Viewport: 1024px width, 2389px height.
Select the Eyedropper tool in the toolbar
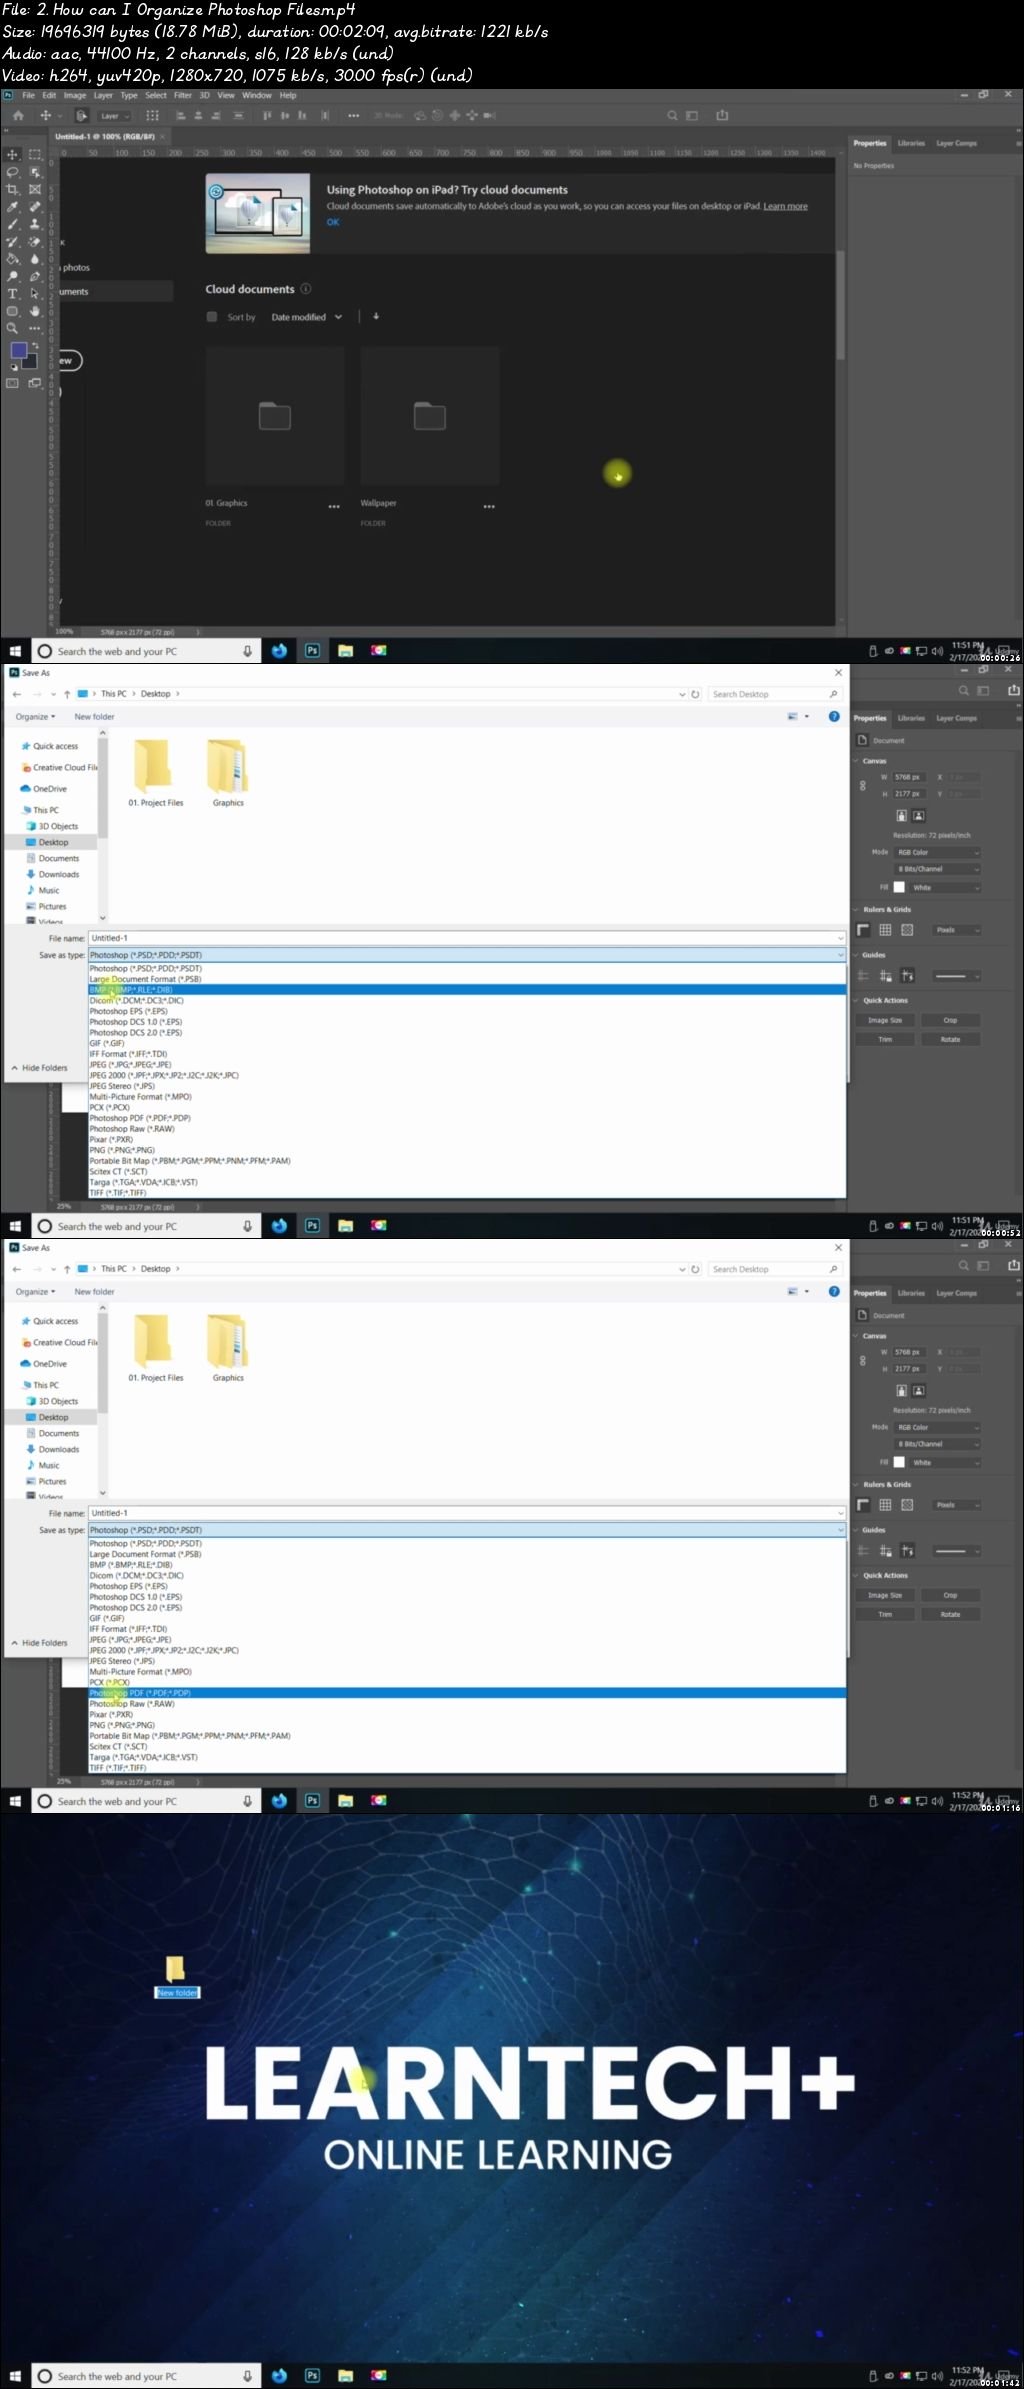pyautogui.click(x=13, y=207)
